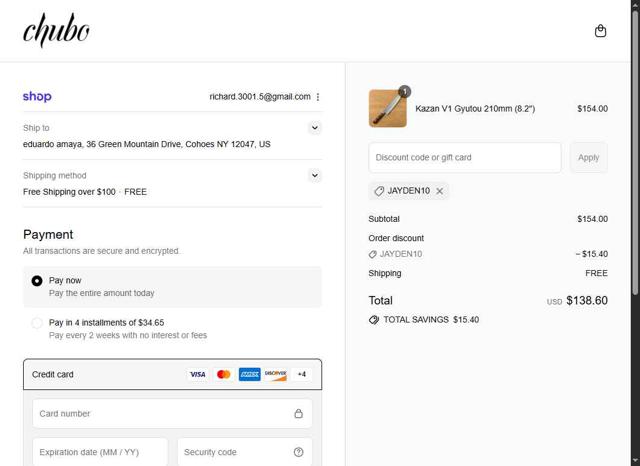Click the Shop pay logo

[x=37, y=96]
